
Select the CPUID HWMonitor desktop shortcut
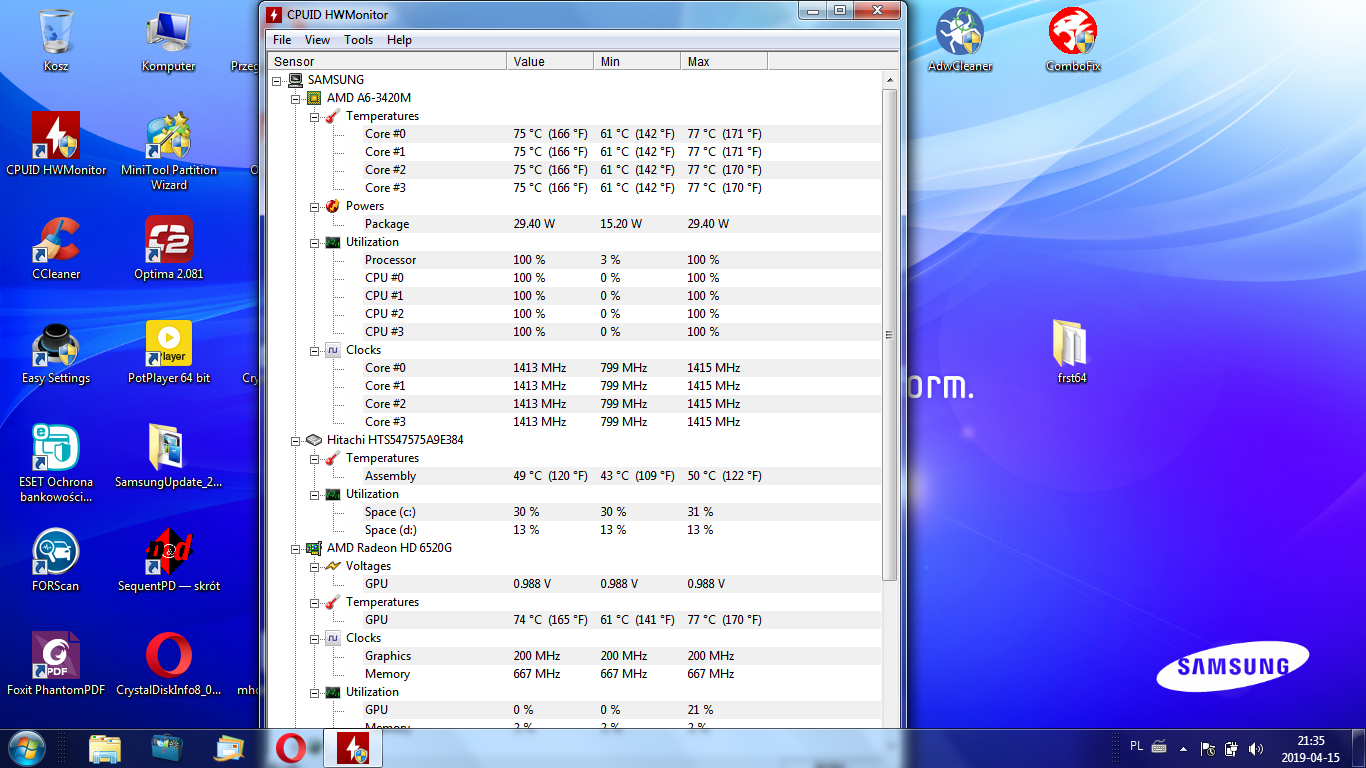(x=56, y=143)
